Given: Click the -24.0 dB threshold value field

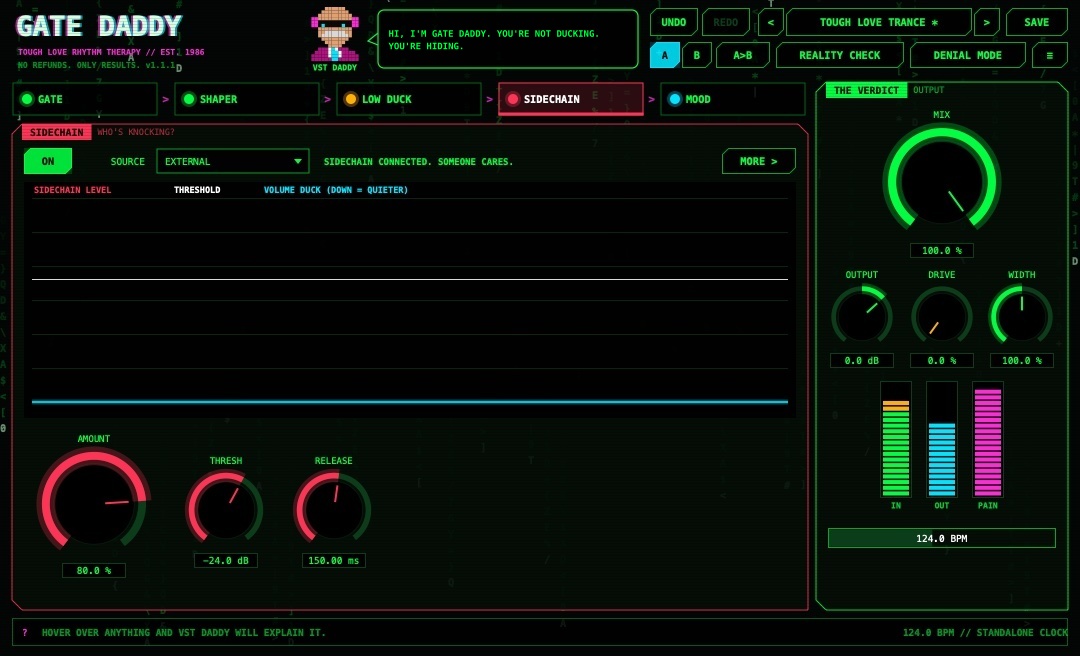Looking at the screenshot, I should click(x=225, y=560).
